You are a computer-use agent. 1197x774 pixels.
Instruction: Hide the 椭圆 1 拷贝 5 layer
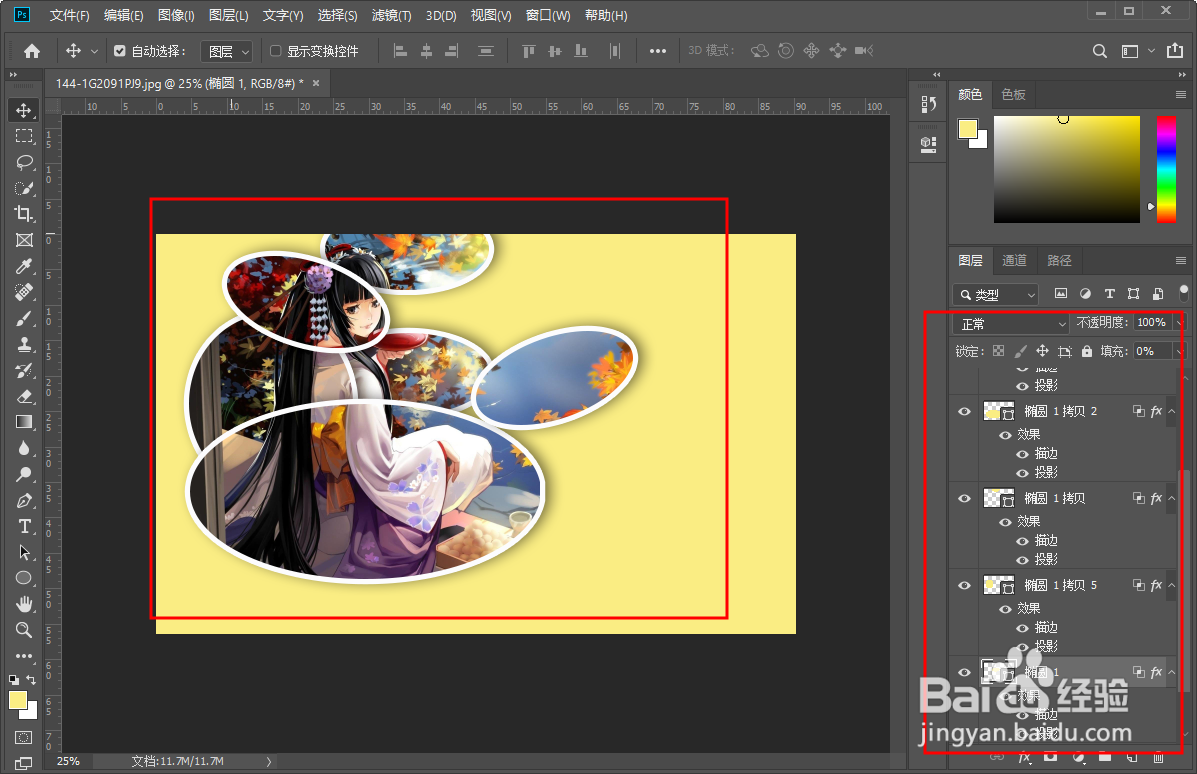coord(964,585)
